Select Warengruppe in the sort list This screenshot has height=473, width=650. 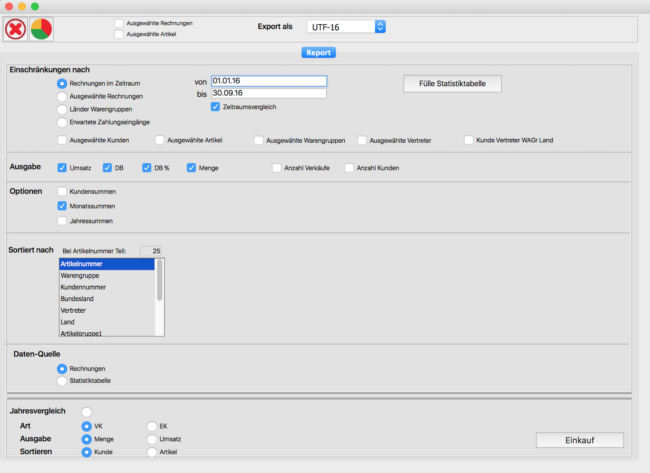(x=105, y=275)
